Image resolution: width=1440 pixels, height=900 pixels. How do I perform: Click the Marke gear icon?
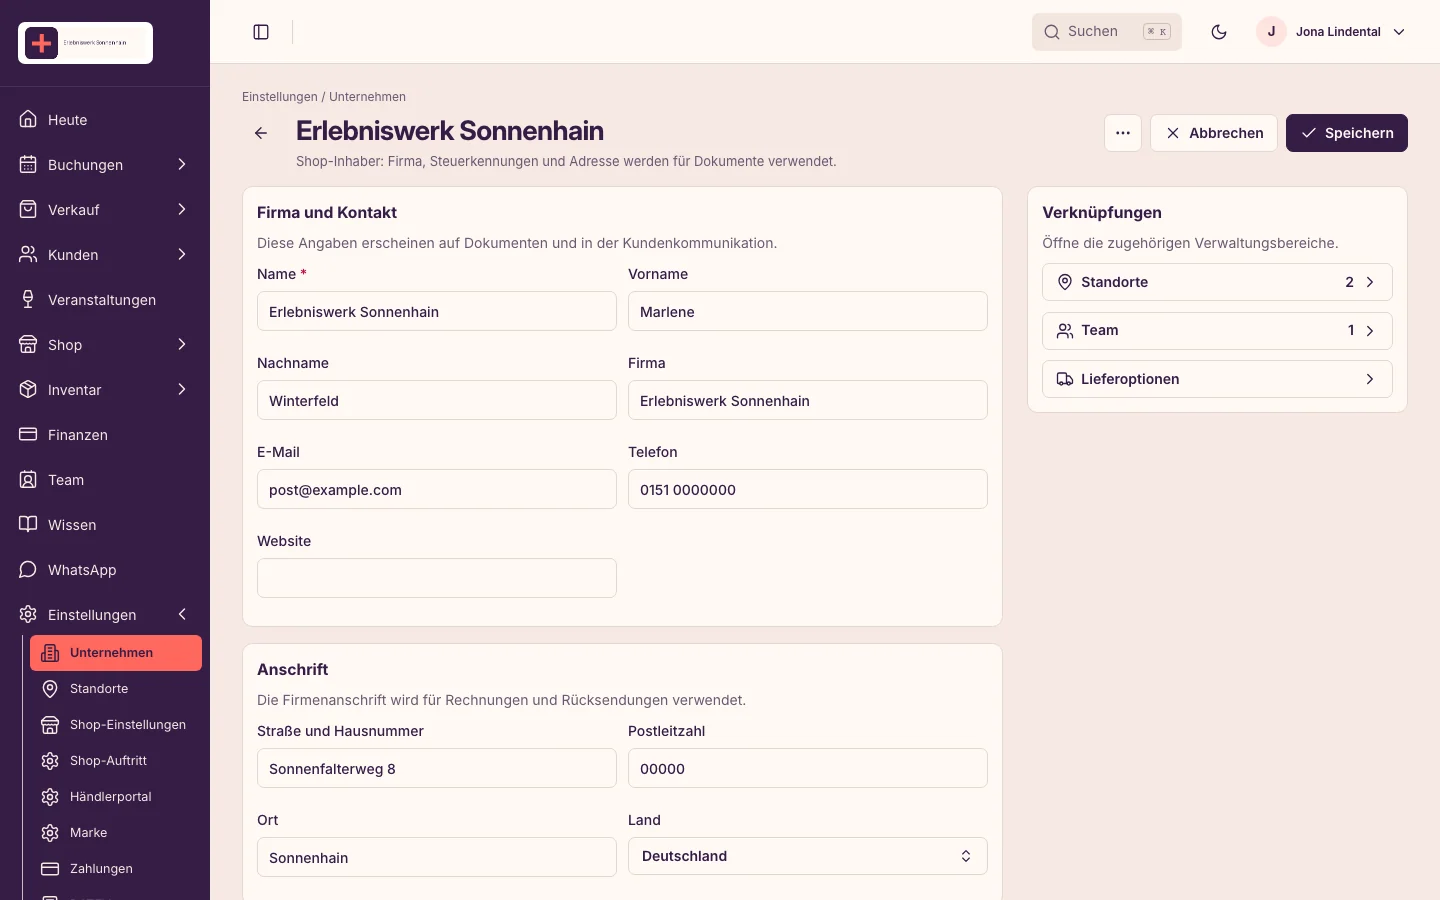(50, 833)
